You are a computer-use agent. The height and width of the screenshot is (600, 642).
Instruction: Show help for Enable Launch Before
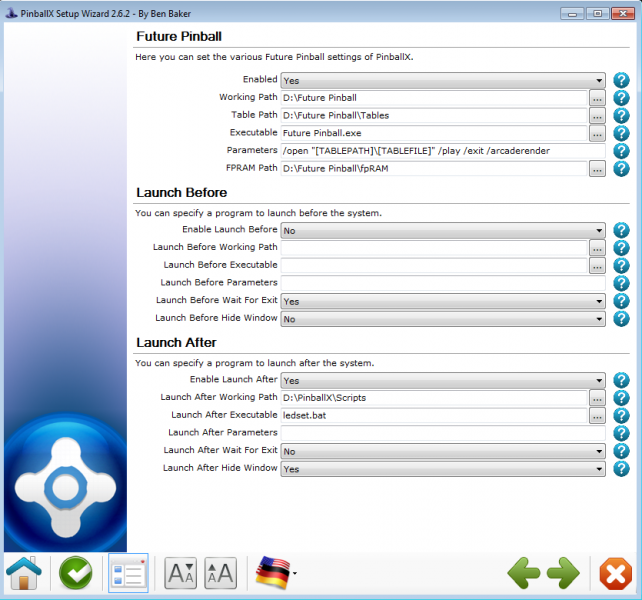coord(621,230)
